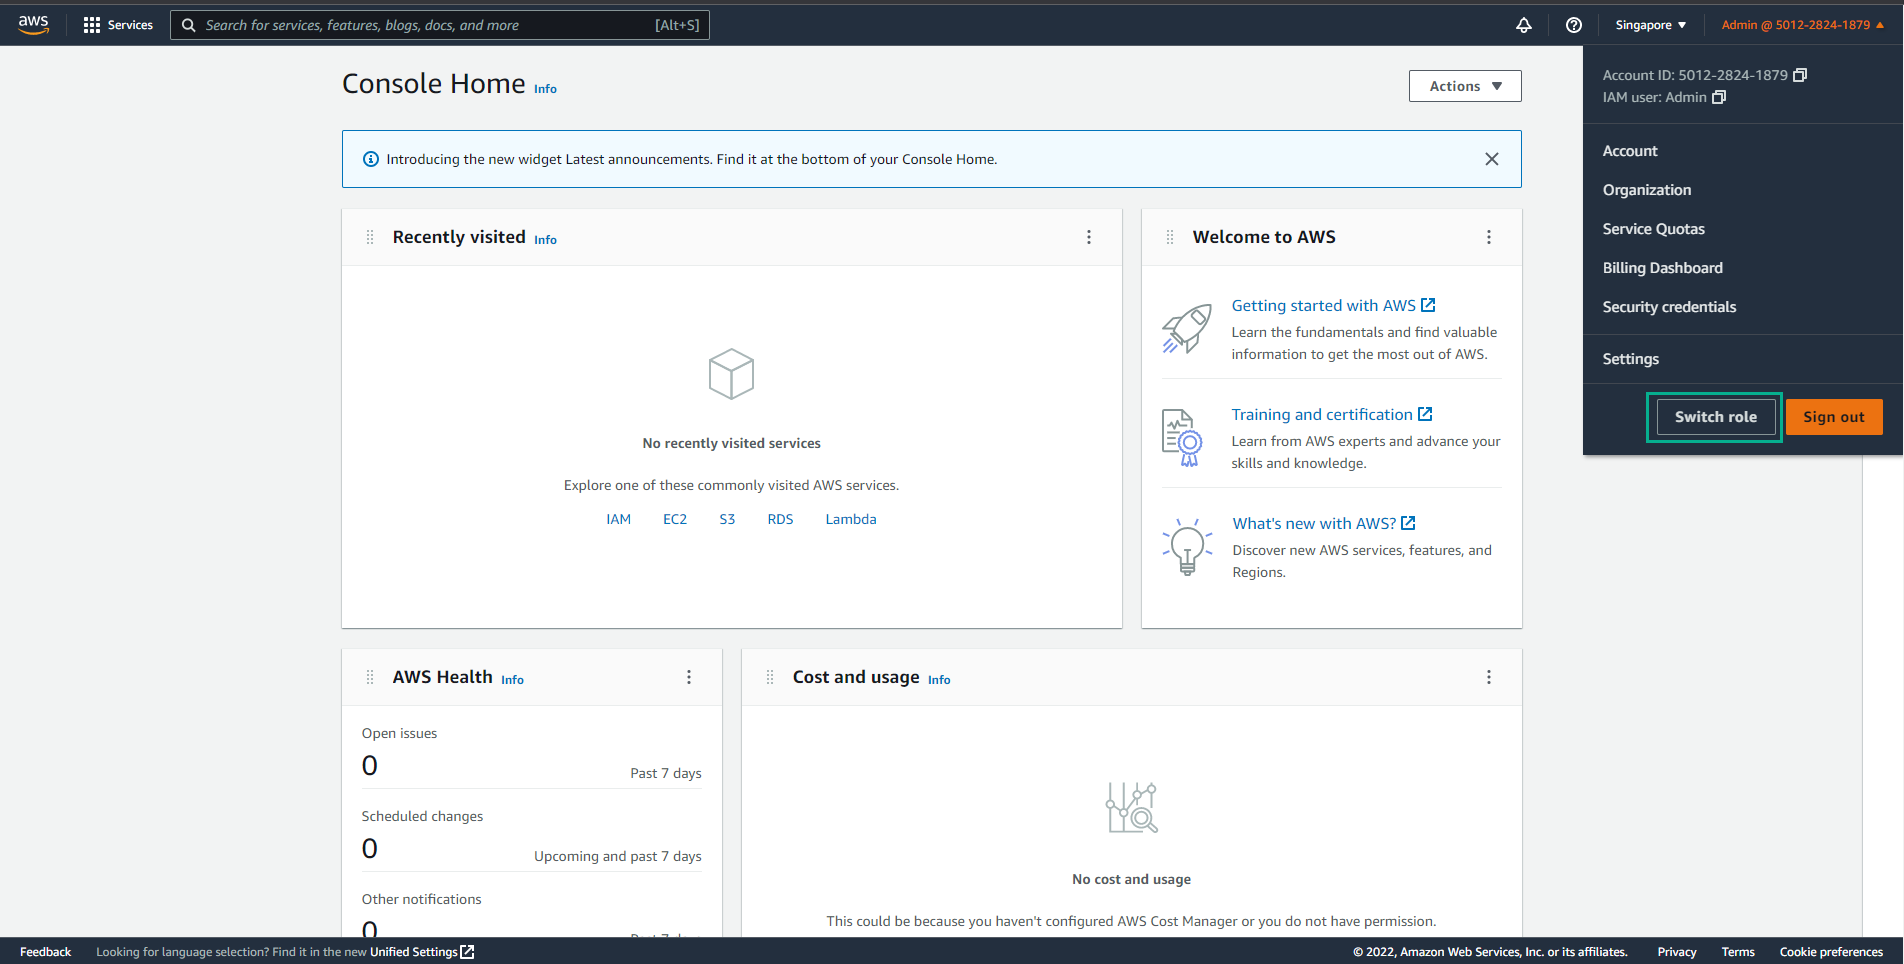Open Service Quotas in the user menu
1904x964 pixels.
point(1654,229)
